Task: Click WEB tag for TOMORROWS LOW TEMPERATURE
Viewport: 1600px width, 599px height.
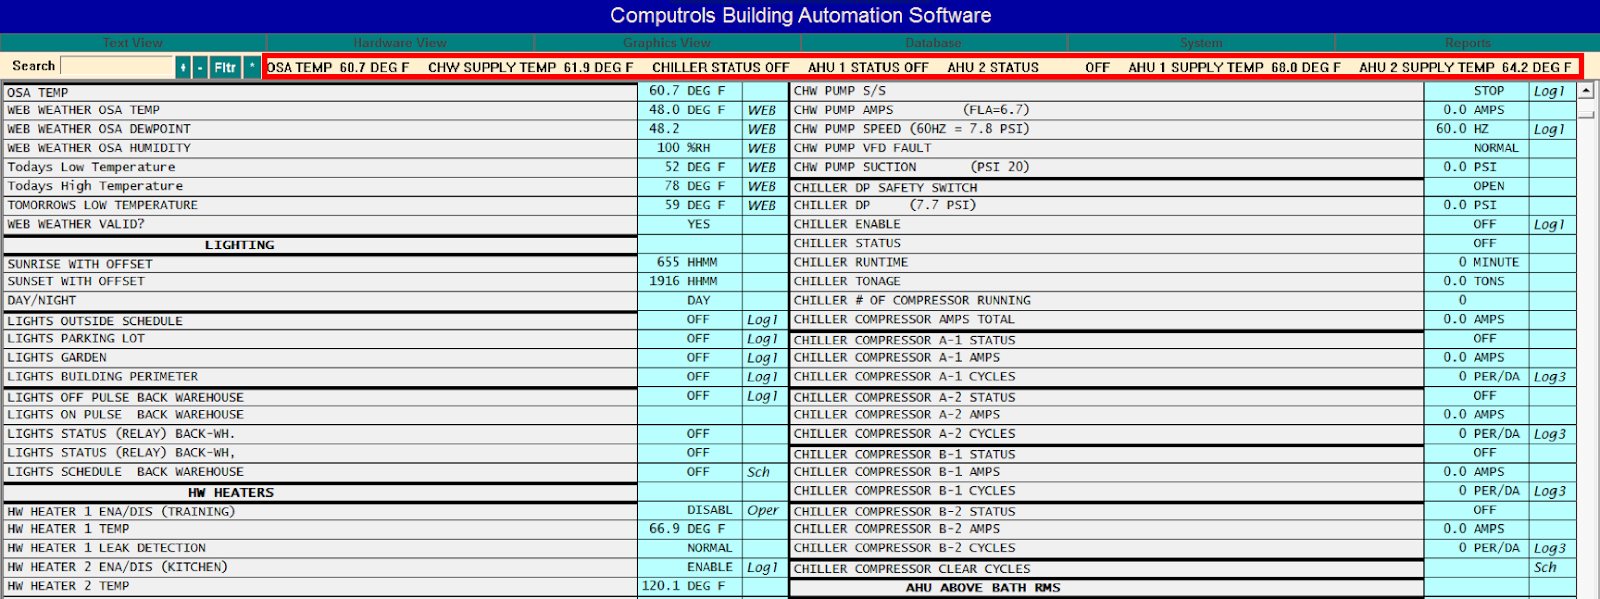Action: (x=762, y=205)
